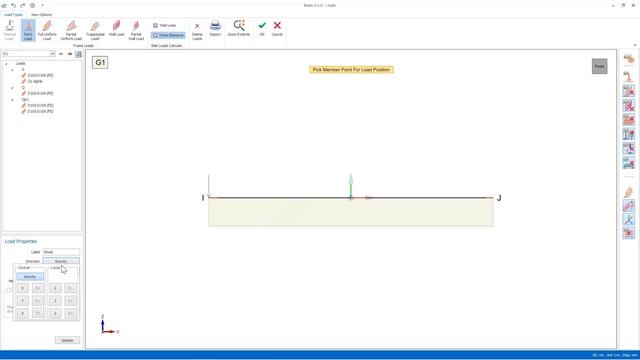
Task: Tick the checkbox left of direction popup
Action: [x=9, y=290]
